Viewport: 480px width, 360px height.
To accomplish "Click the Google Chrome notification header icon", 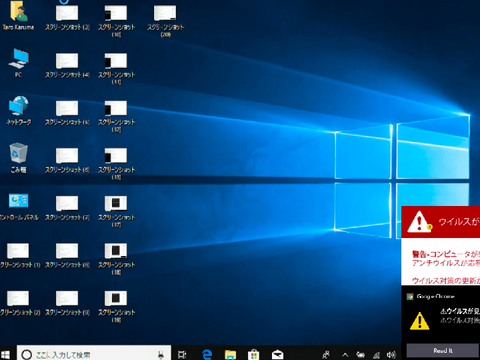I will coord(410,296).
